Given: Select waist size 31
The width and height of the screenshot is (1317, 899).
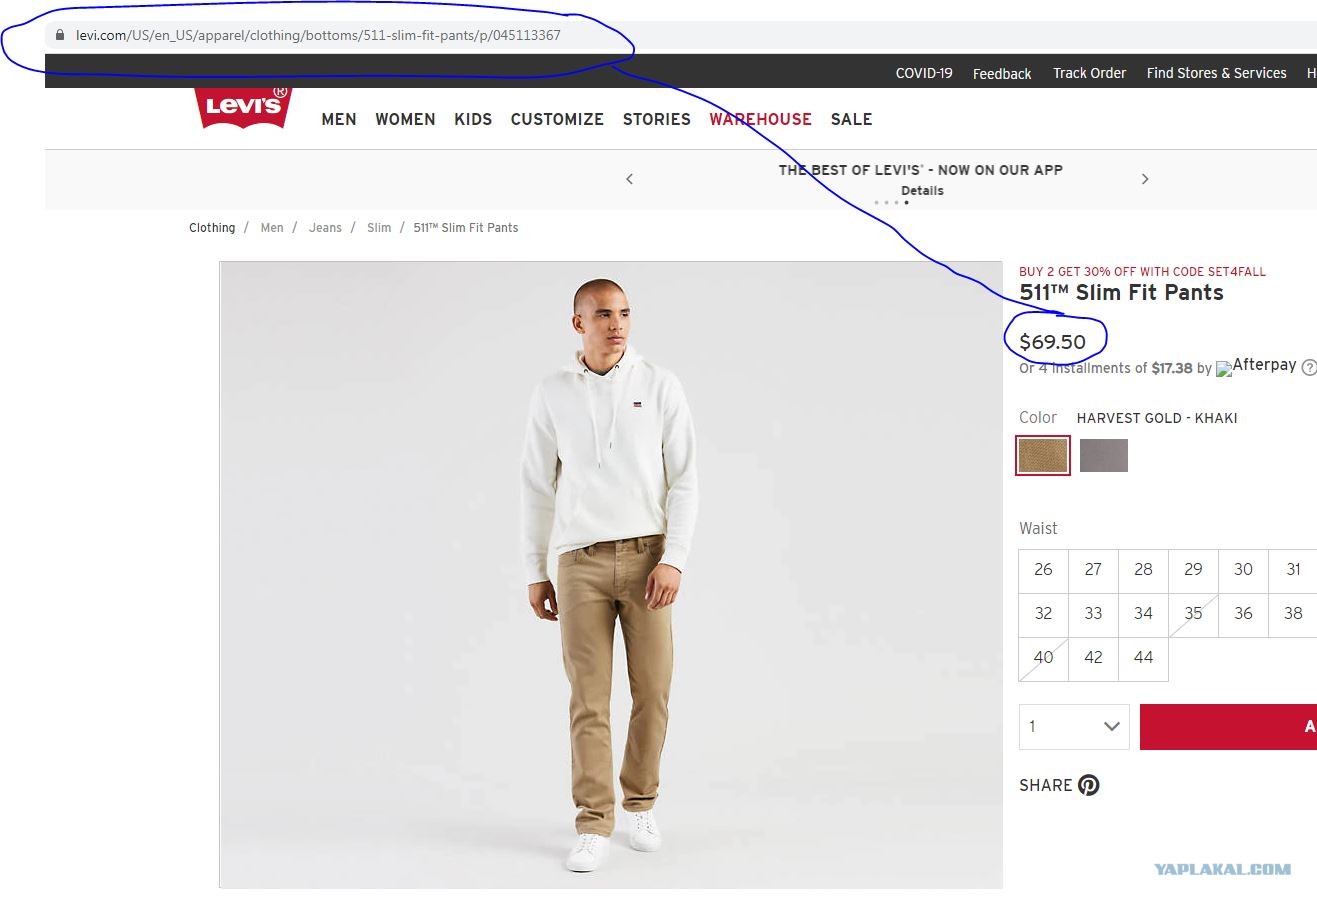Looking at the screenshot, I should (x=1293, y=570).
